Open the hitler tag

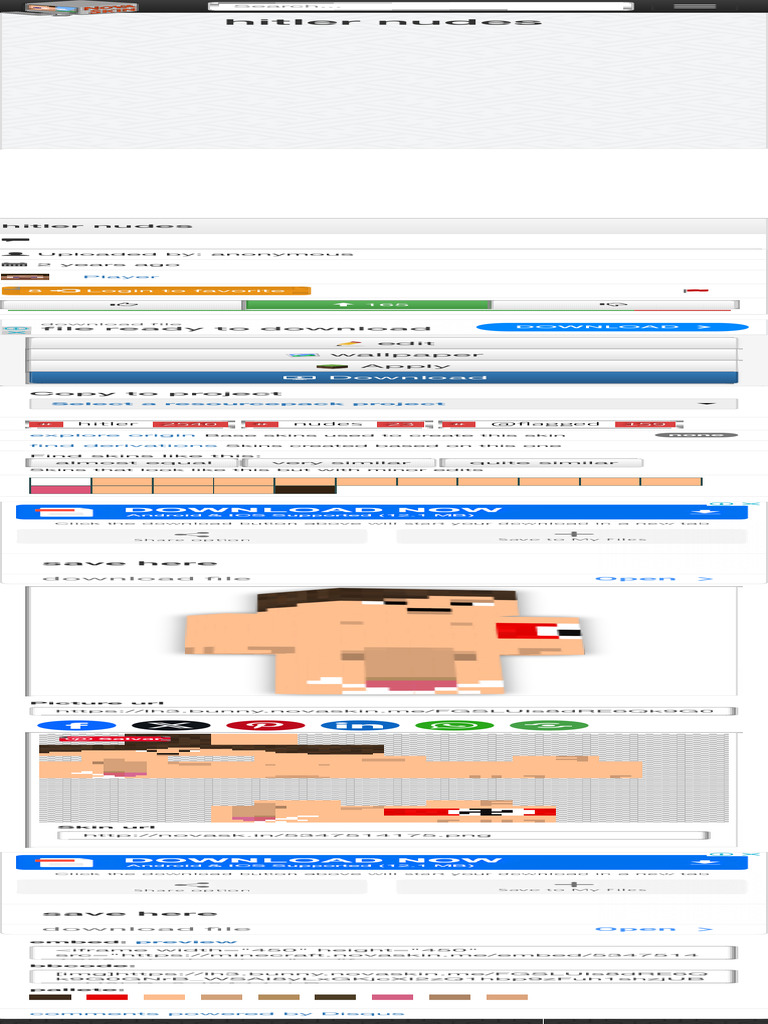[108, 424]
